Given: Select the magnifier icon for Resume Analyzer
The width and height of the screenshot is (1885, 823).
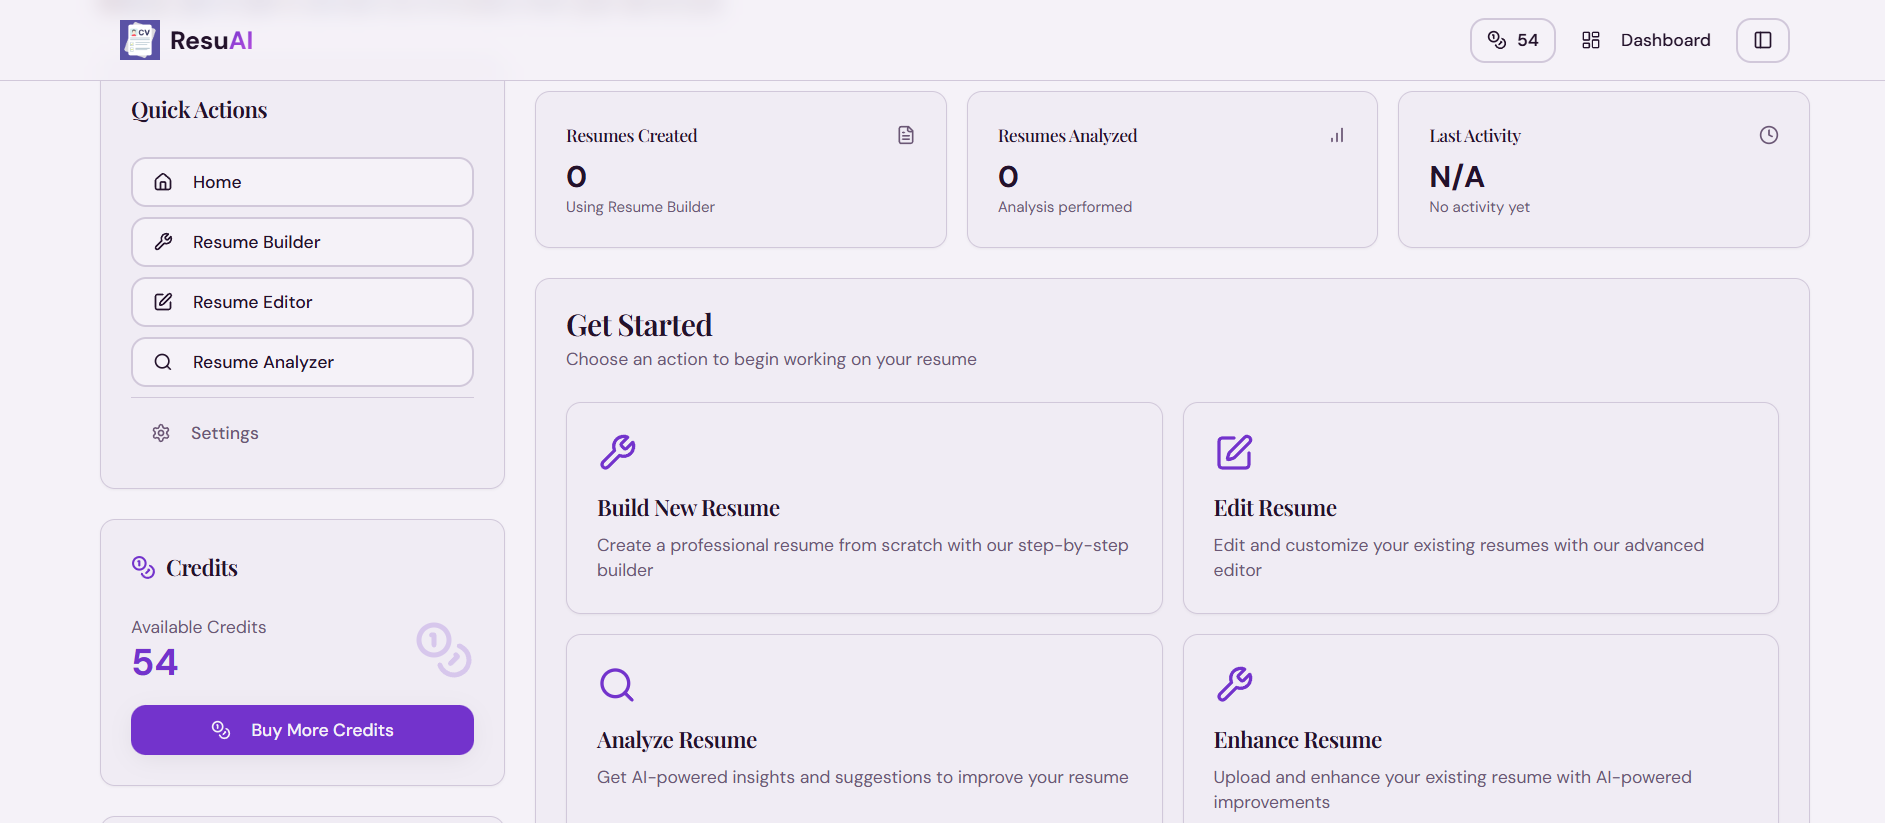Looking at the screenshot, I should 163,361.
